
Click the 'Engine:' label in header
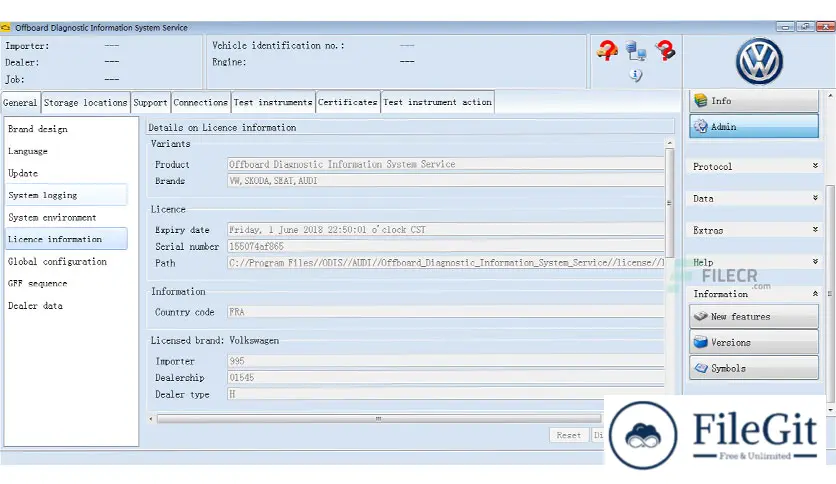click(229, 62)
